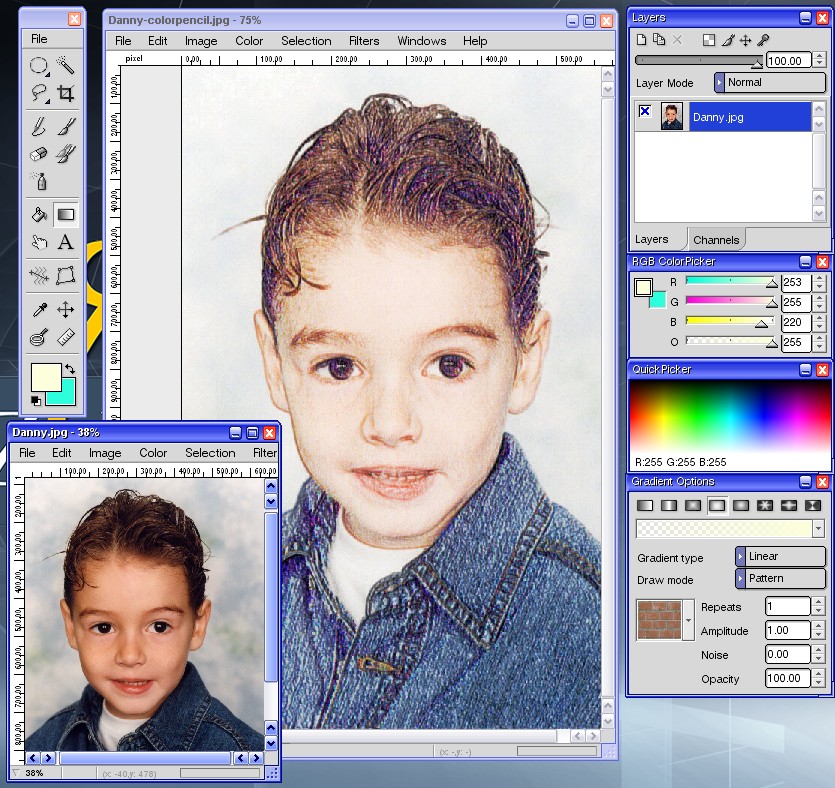Open the Help menu
Screen dimensions: 835x788
click(x=475, y=41)
